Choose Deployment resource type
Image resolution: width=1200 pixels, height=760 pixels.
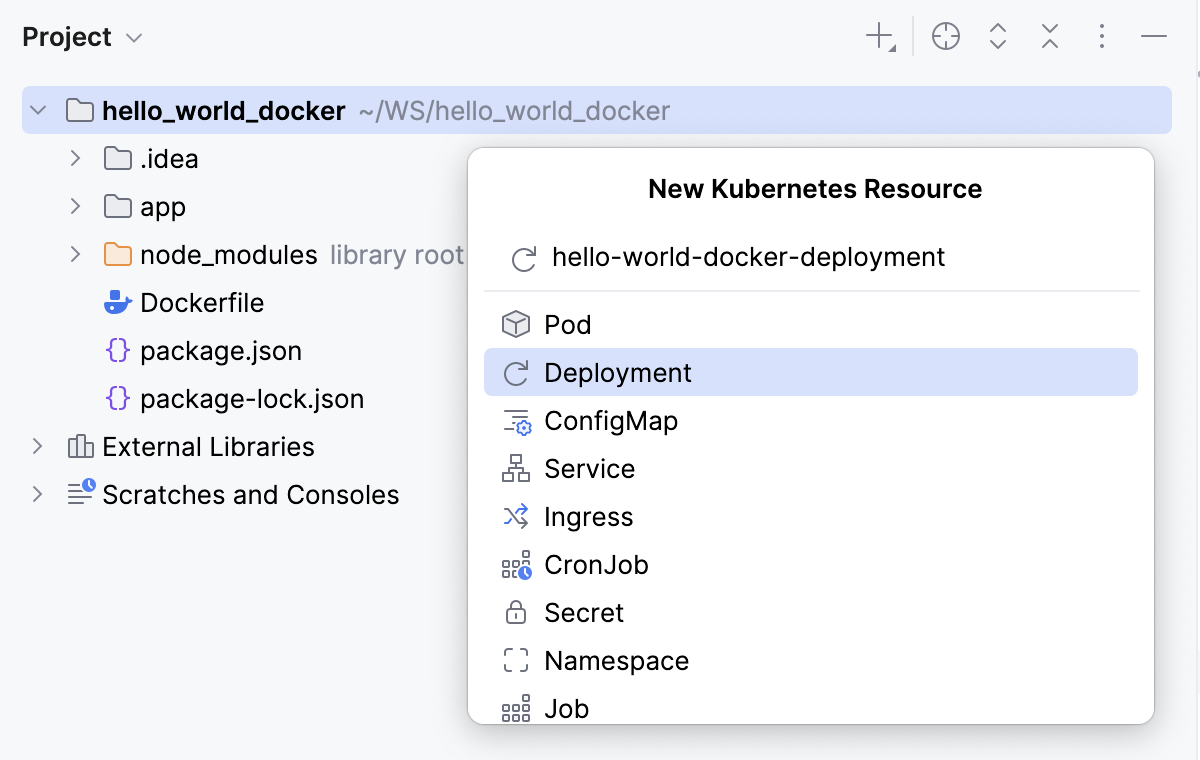pos(811,372)
